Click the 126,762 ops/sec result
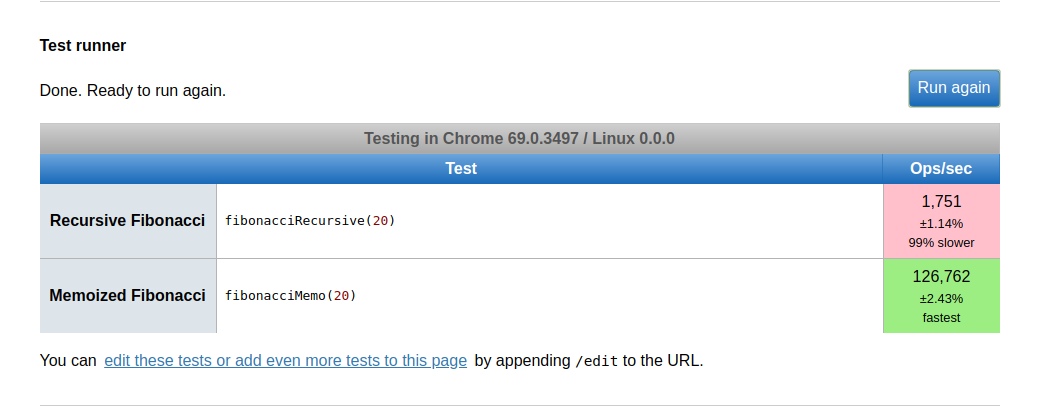The image size is (1040, 407). (x=941, y=276)
